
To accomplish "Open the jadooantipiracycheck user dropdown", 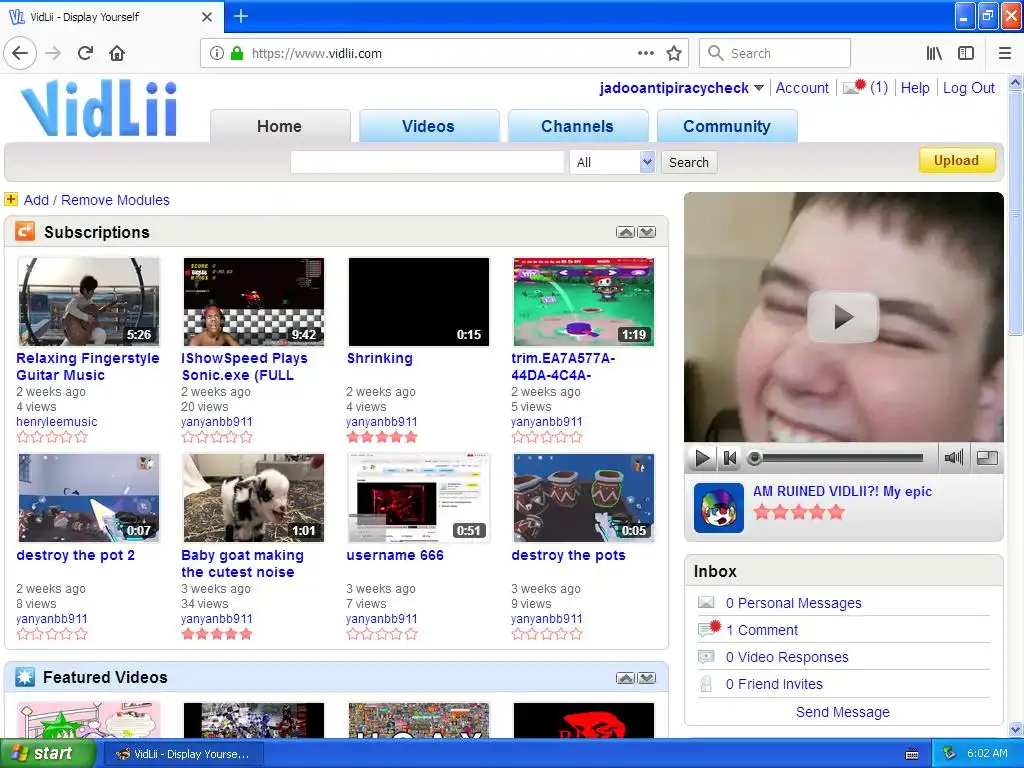I will pos(758,88).
